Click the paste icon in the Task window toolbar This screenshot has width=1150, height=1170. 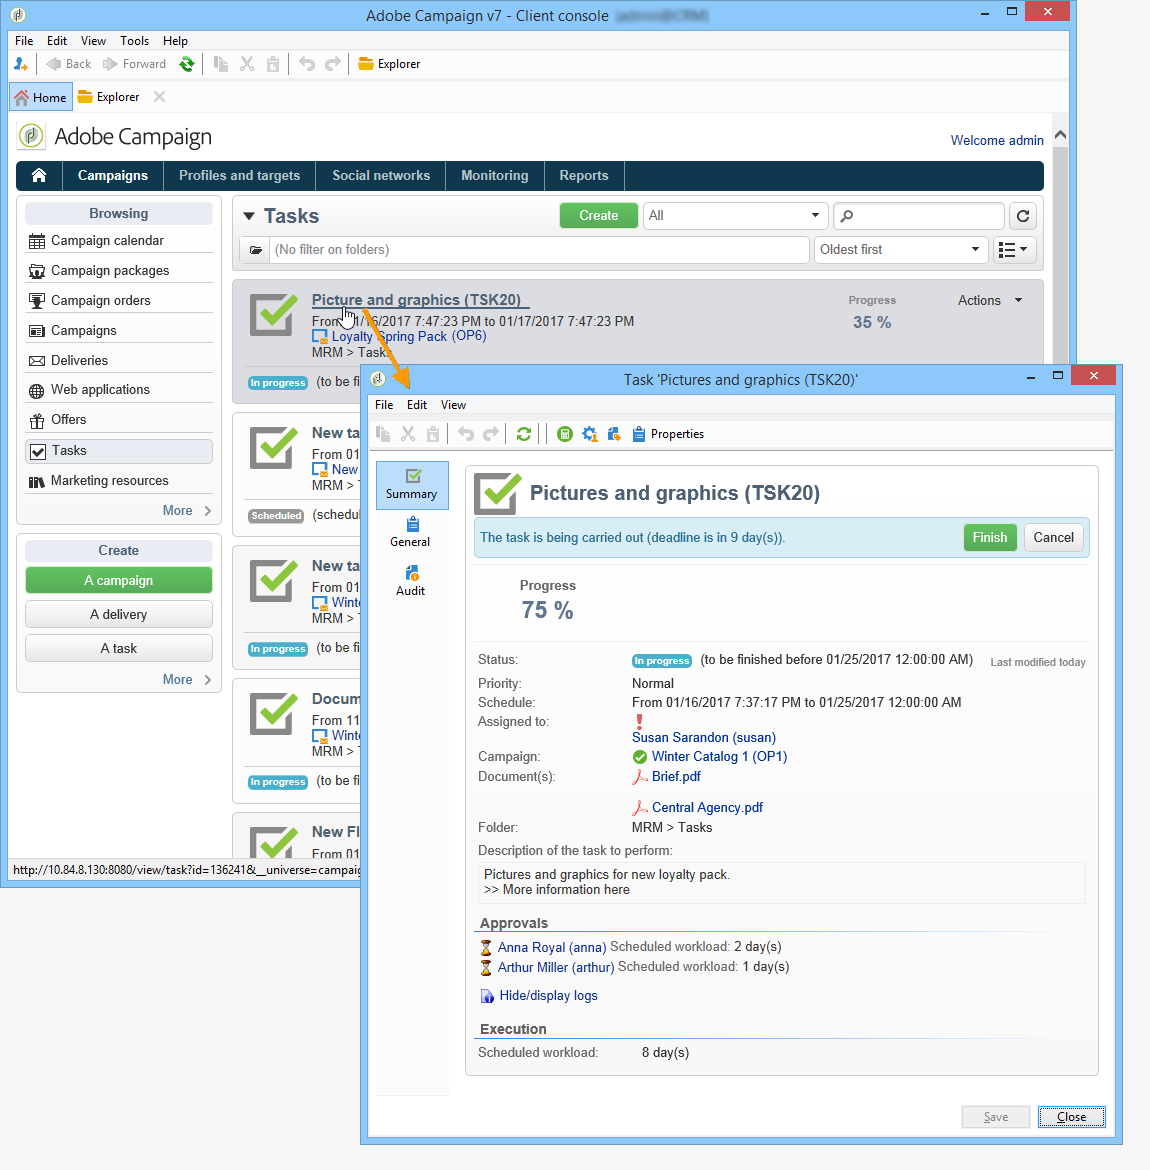433,434
